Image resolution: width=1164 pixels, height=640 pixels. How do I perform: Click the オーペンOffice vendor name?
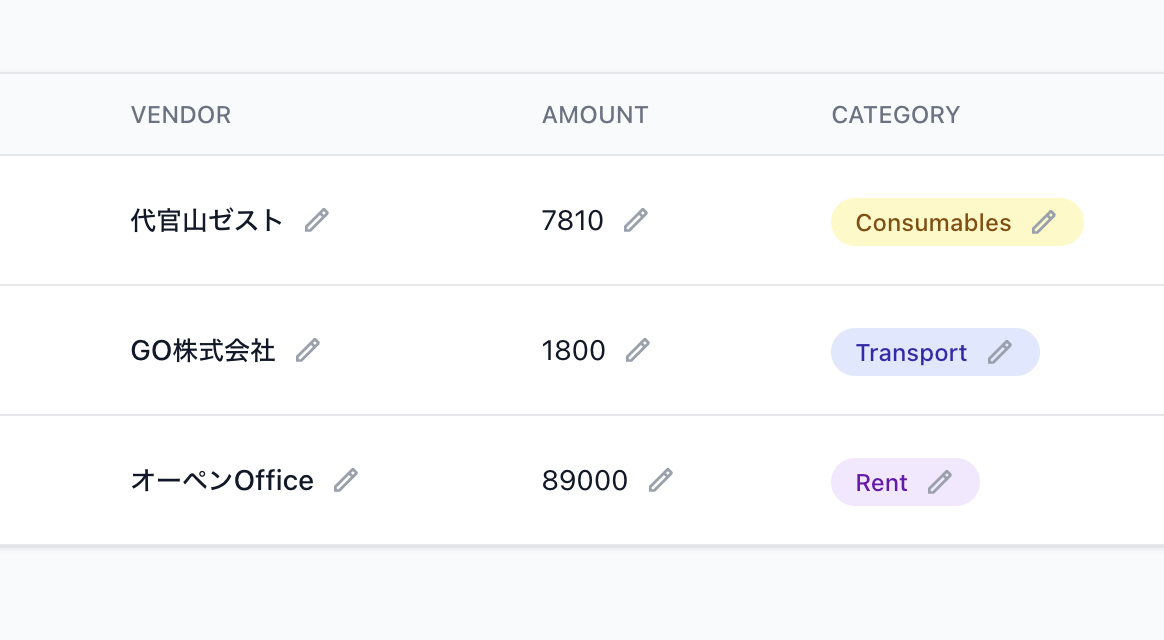coord(222,481)
